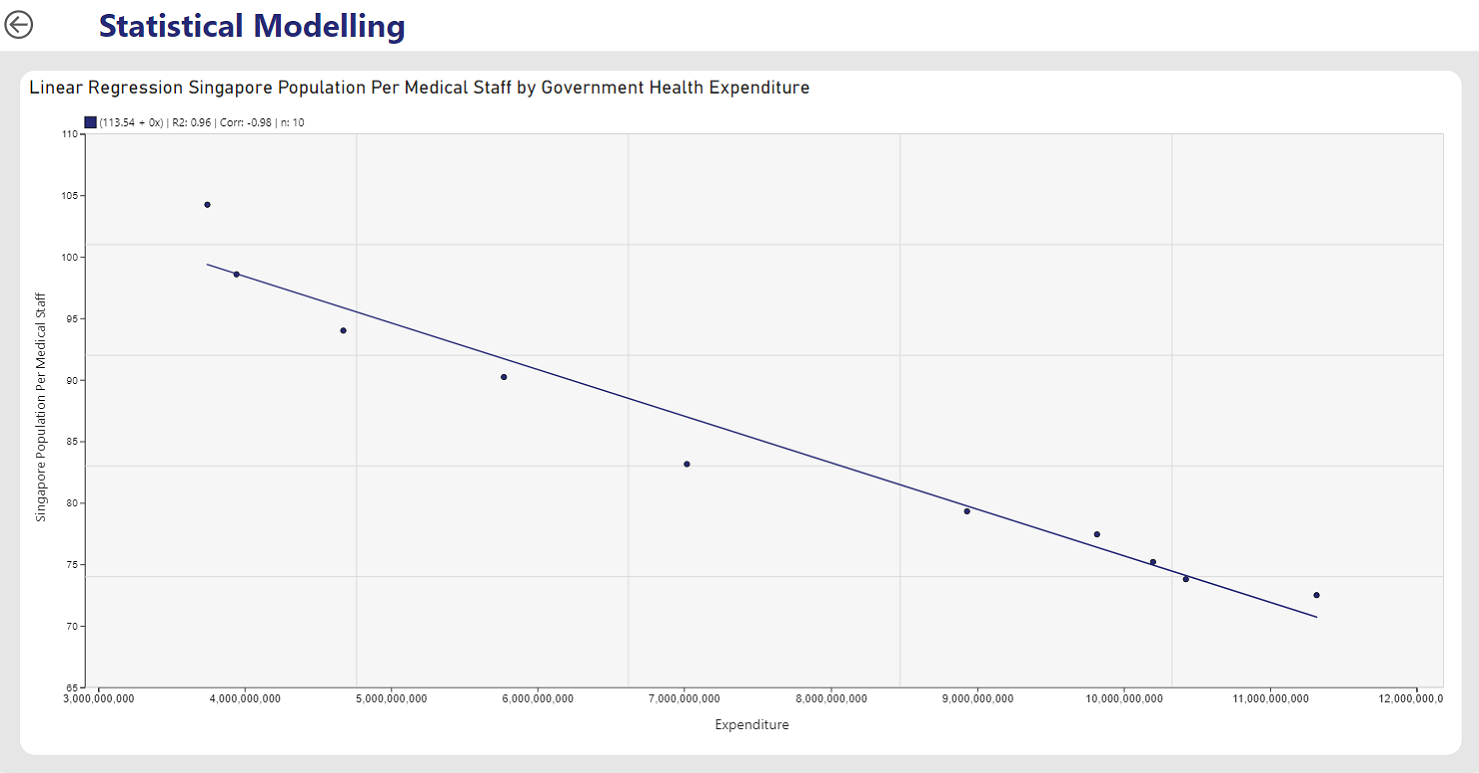The image size is (1479, 773).
Task: Select the Linear Regression chart title
Action: tap(419, 88)
